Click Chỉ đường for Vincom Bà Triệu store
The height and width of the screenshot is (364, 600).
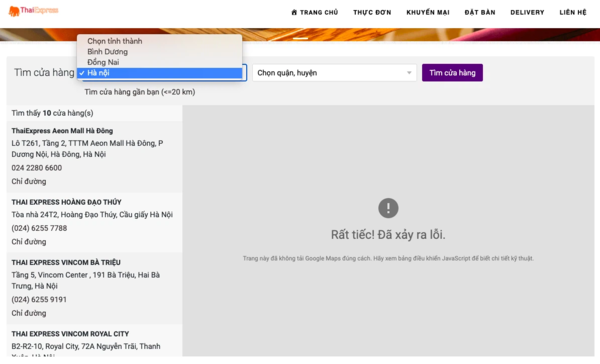[x=29, y=313]
